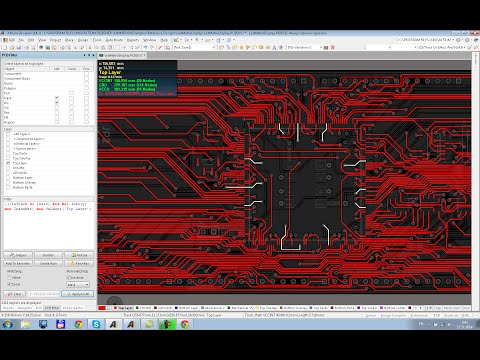Open the Reports menu

(x=133, y=40)
